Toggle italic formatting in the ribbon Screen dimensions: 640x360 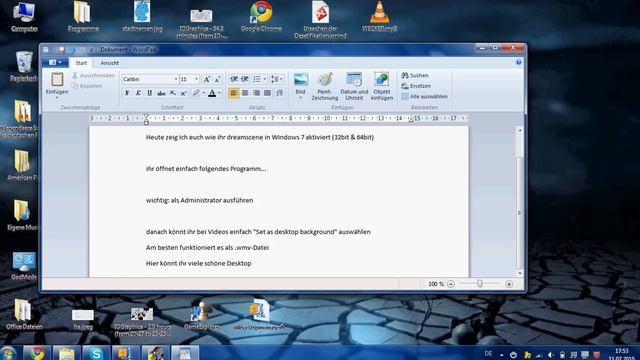(x=138, y=93)
